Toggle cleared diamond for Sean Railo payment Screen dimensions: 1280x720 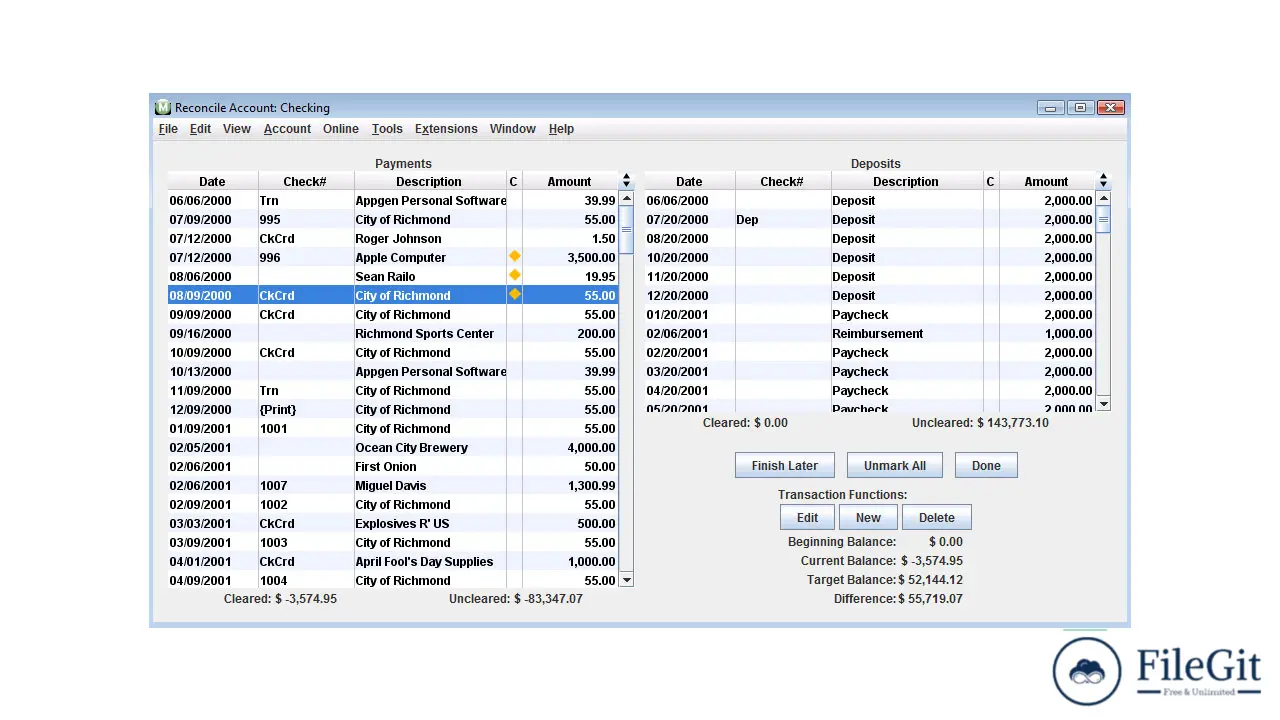pos(514,276)
